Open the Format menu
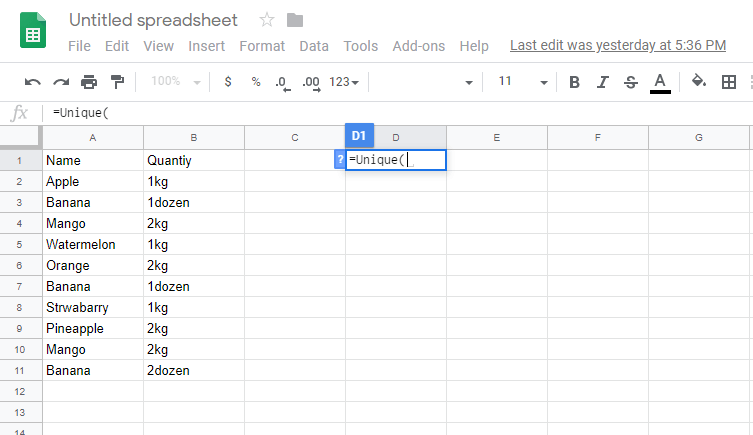753x435 pixels. tap(262, 46)
